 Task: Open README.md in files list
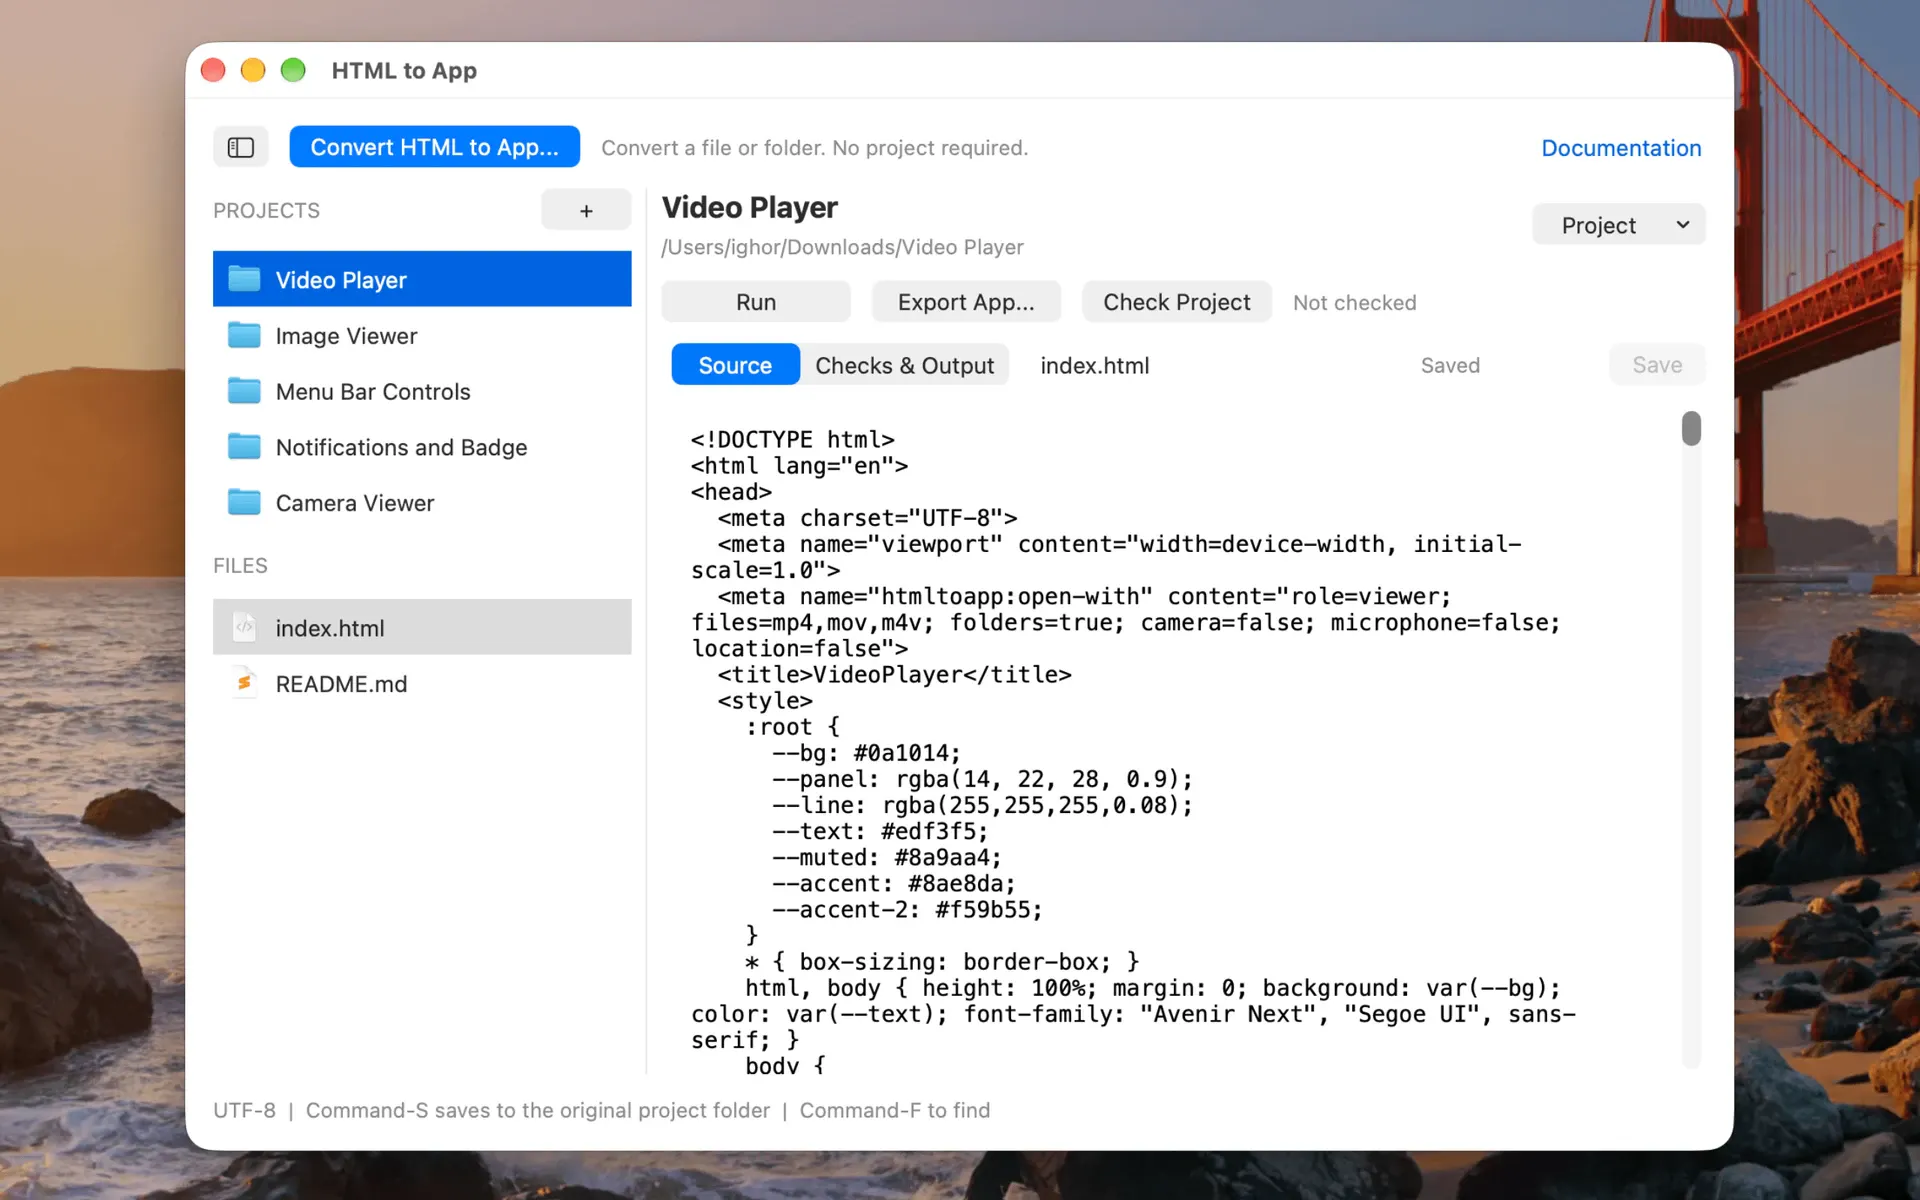[x=422, y=683]
